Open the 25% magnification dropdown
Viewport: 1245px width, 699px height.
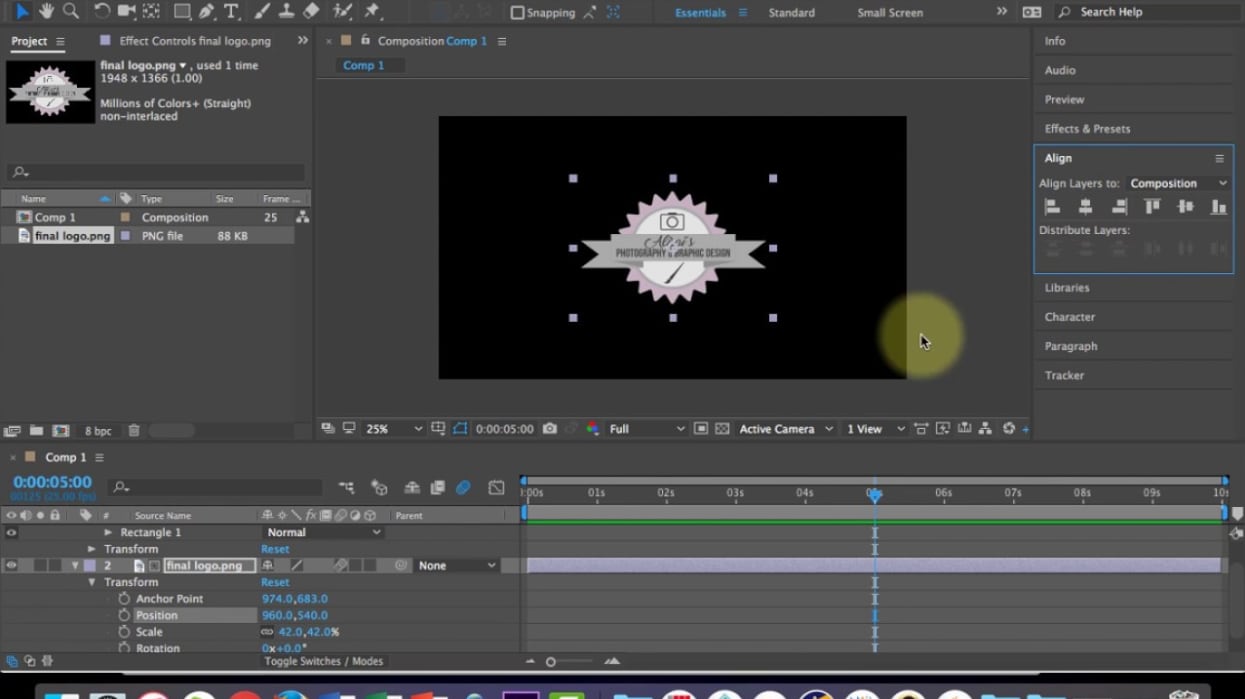click(393, 429)
